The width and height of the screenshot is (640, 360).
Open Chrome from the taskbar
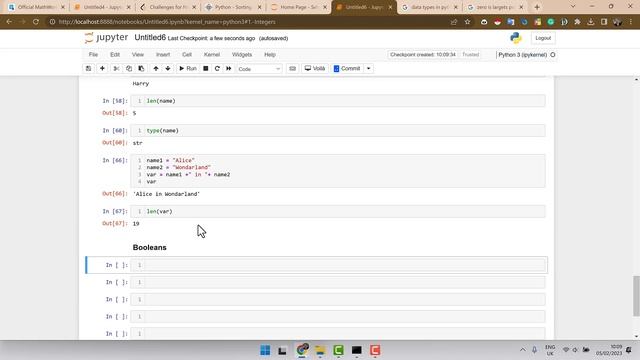point(302,350)
